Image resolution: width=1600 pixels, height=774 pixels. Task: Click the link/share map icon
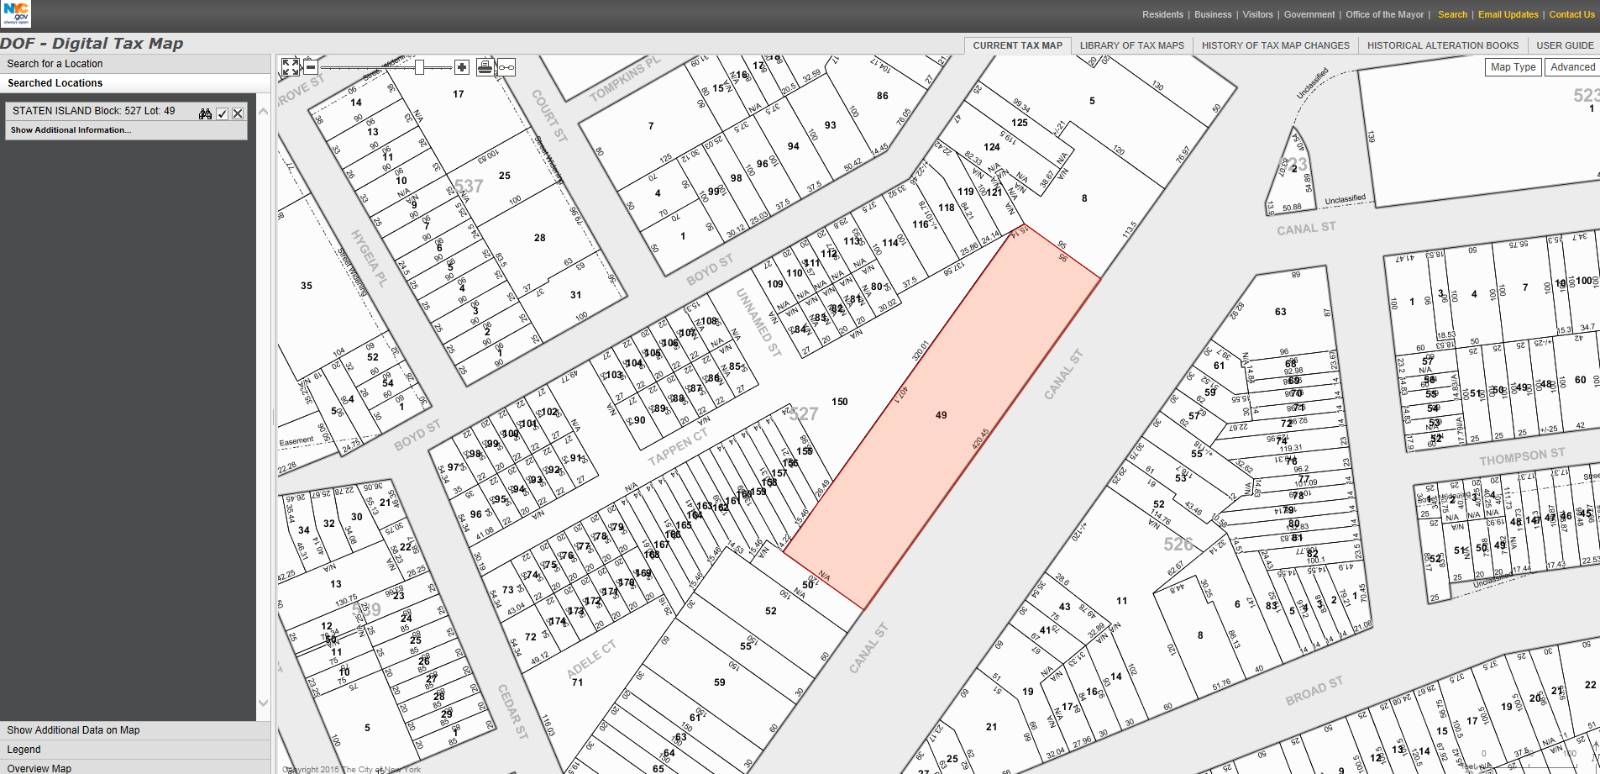click(507, 67)
